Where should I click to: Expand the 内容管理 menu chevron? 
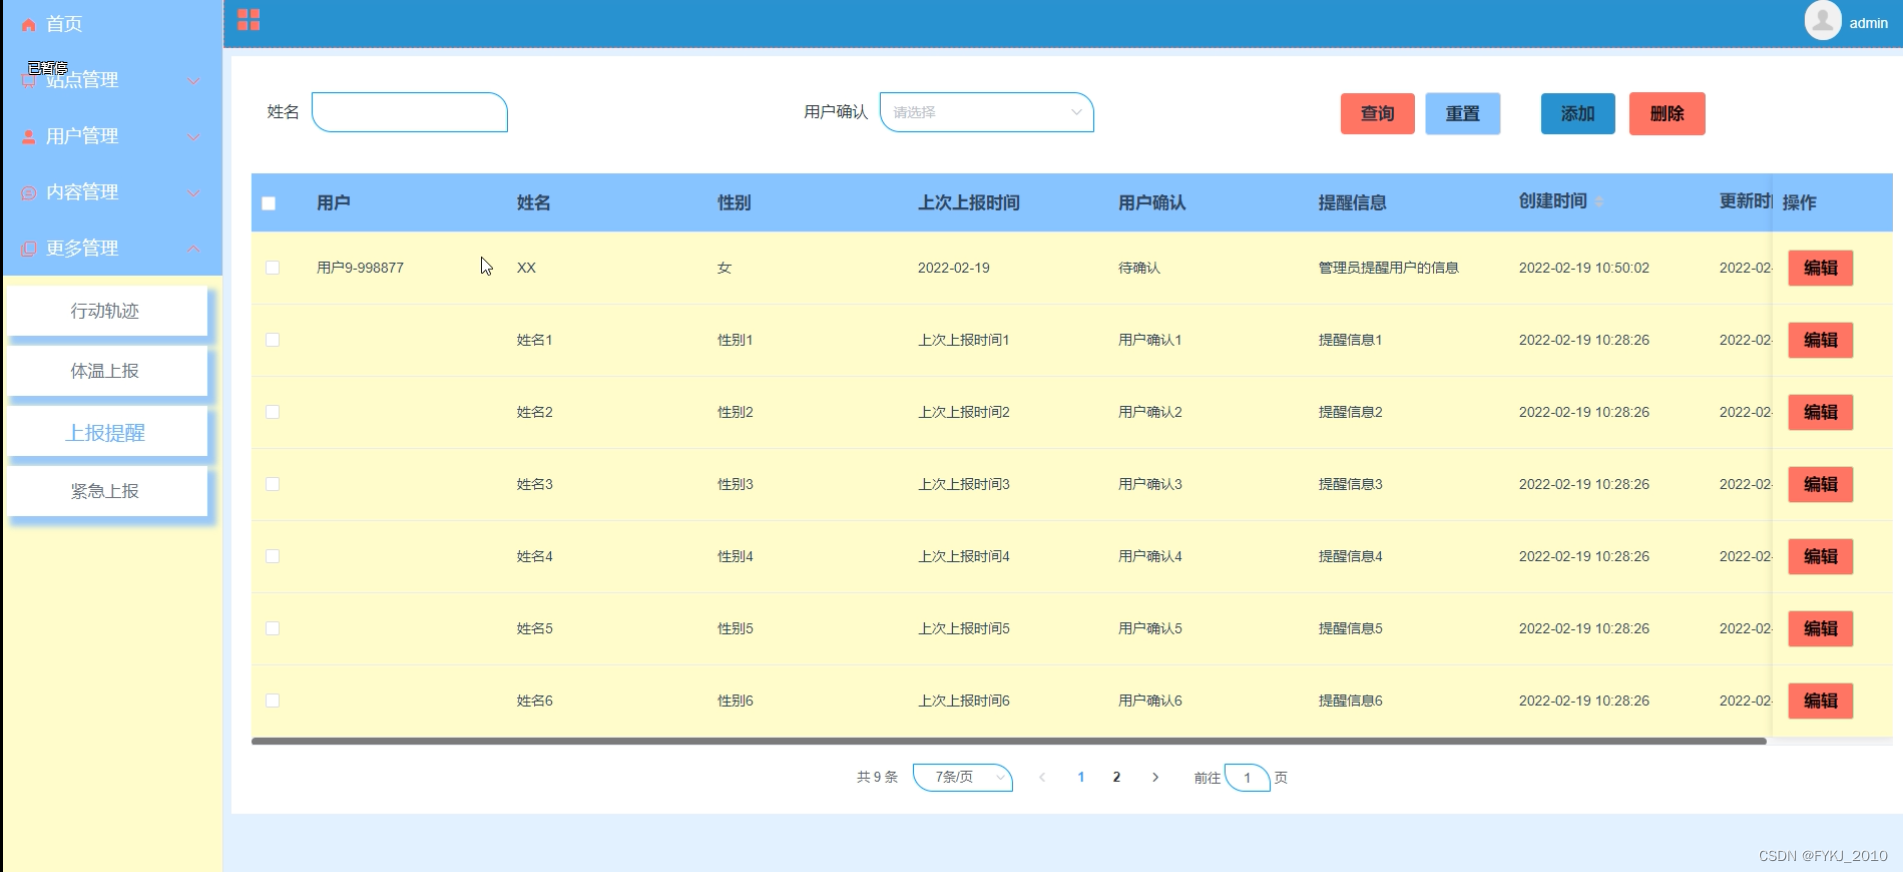(x=194, y=192)
